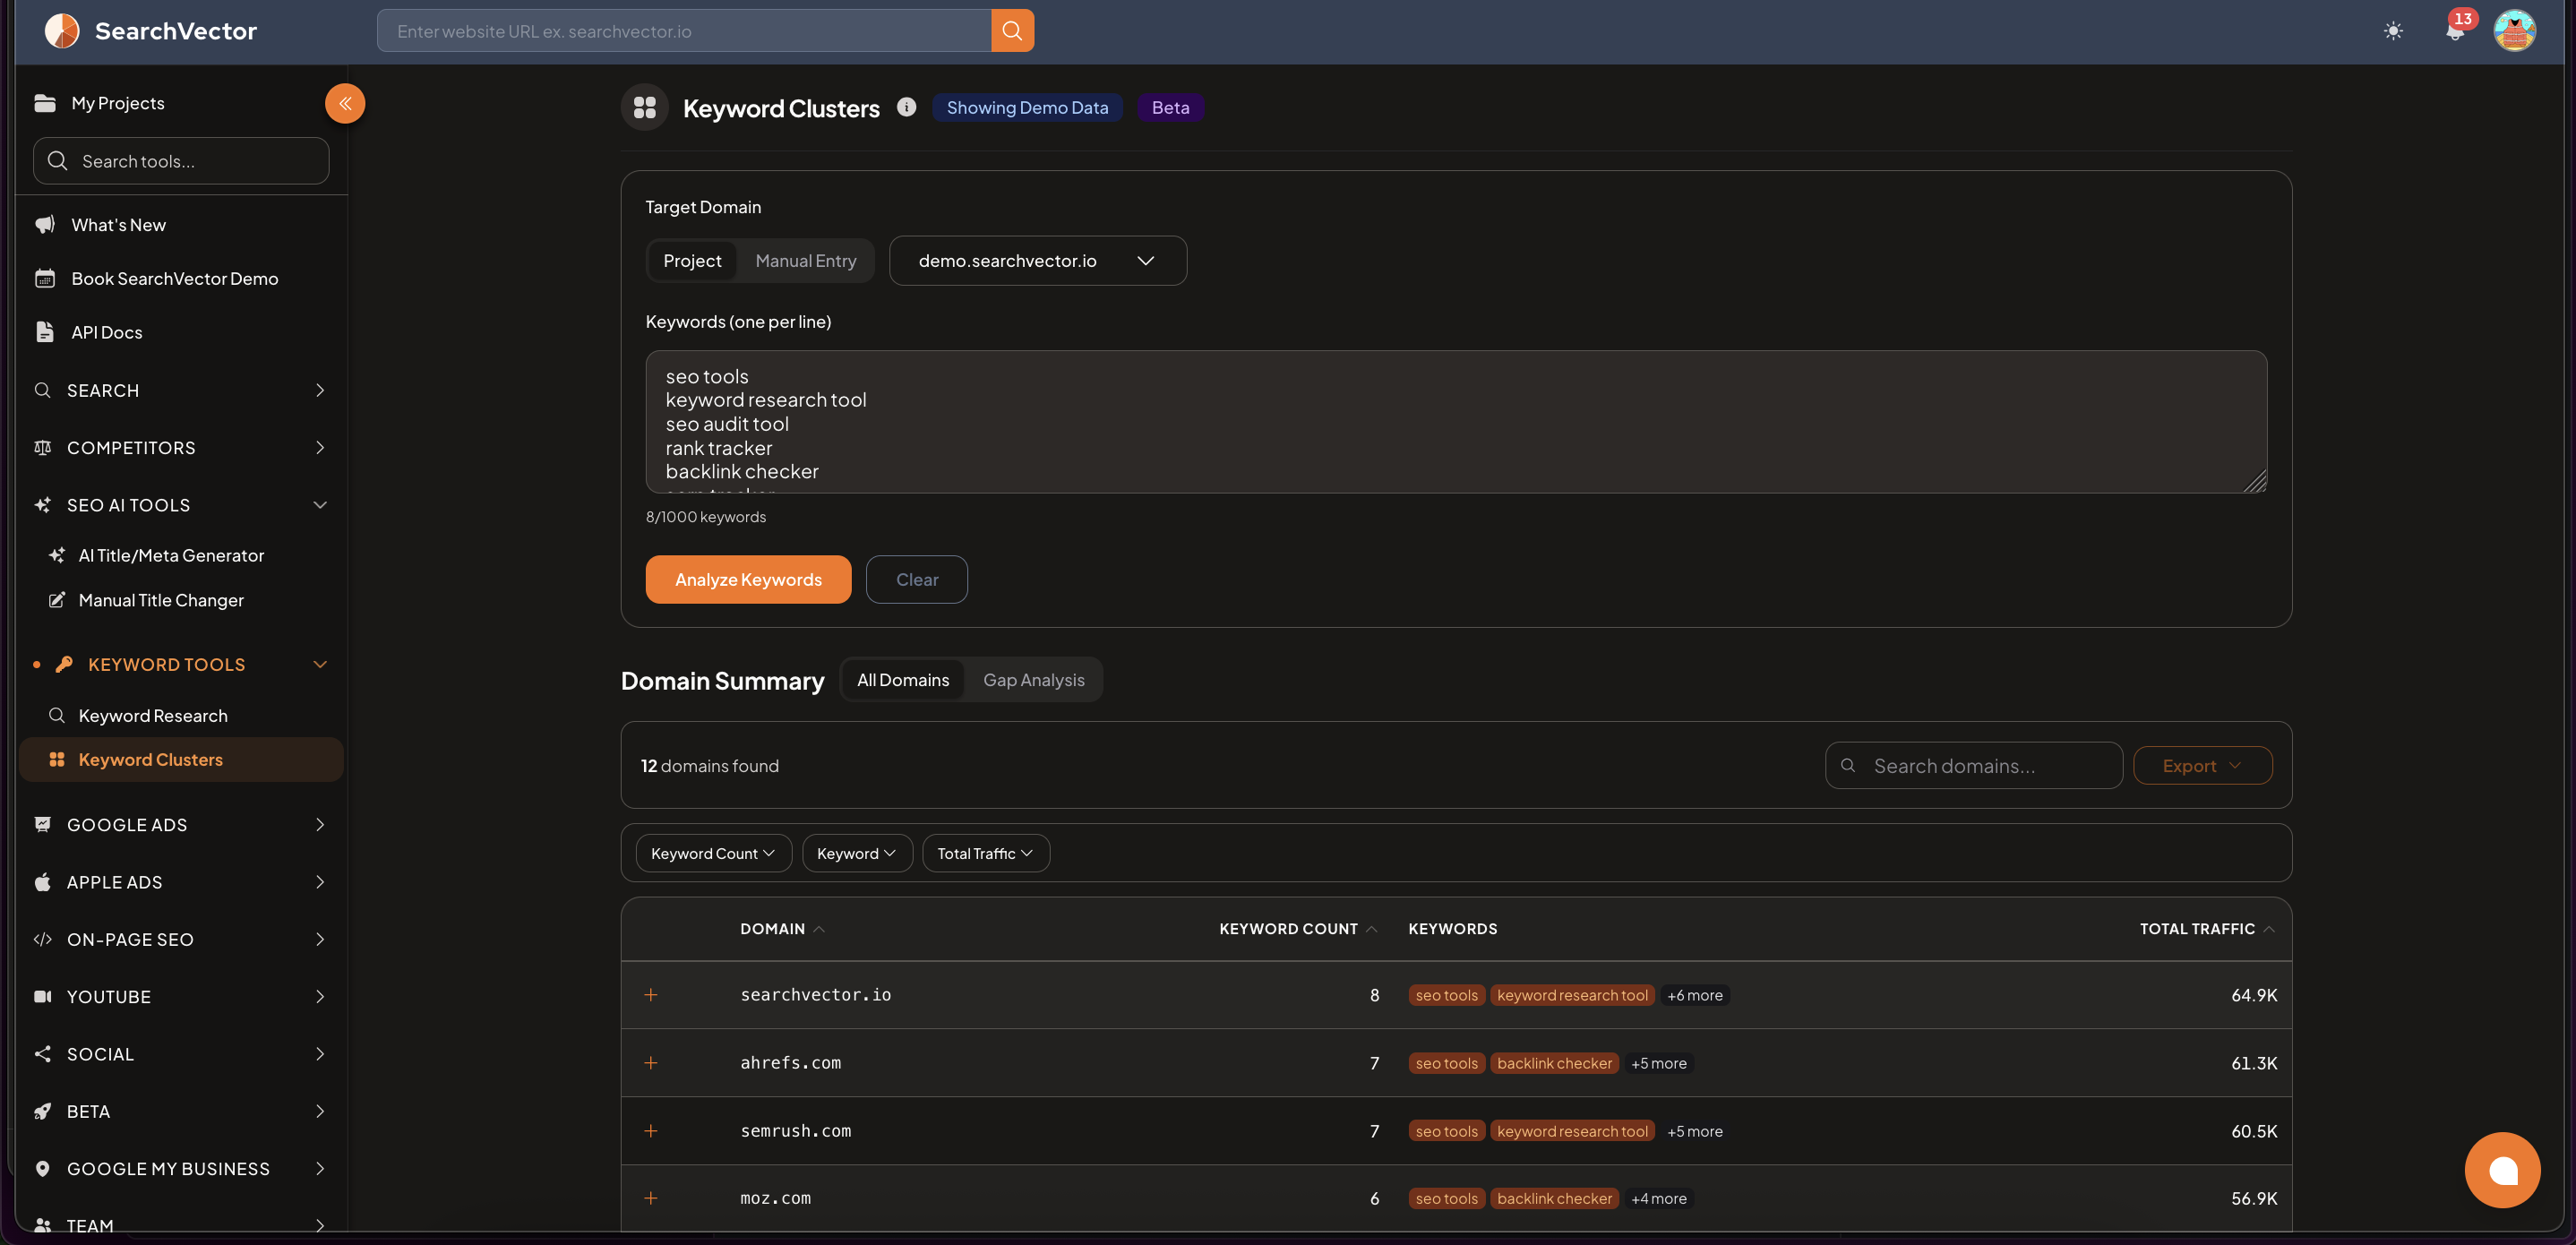Open Keyword Research in sidebar

pos(180,716)
